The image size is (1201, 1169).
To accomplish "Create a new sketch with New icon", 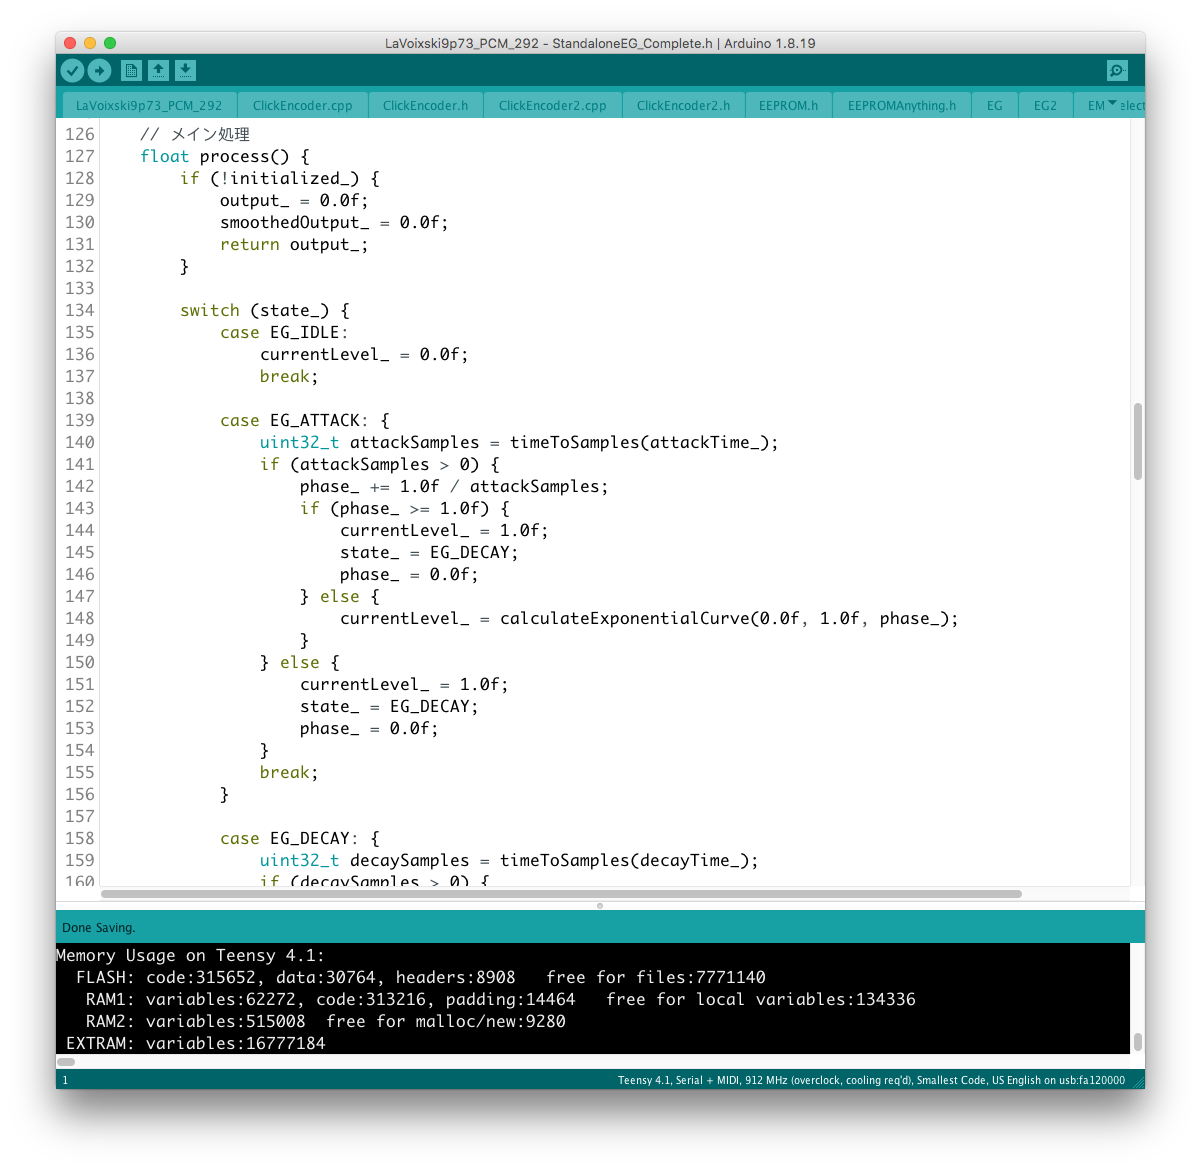I will click(131, 70).
